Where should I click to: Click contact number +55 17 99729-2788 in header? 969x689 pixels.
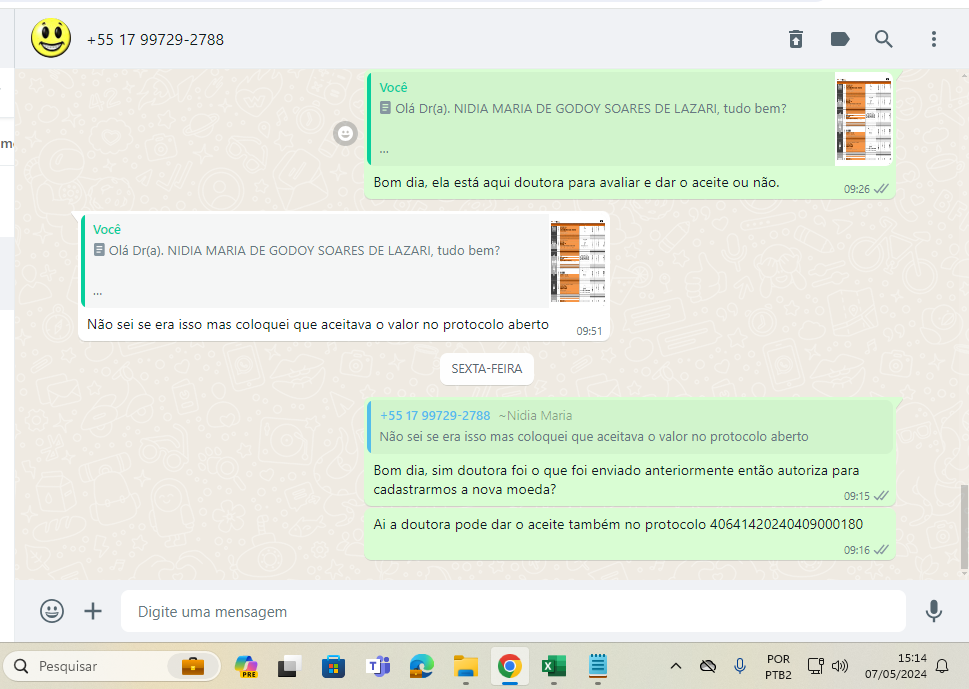(x=156, y=40)
